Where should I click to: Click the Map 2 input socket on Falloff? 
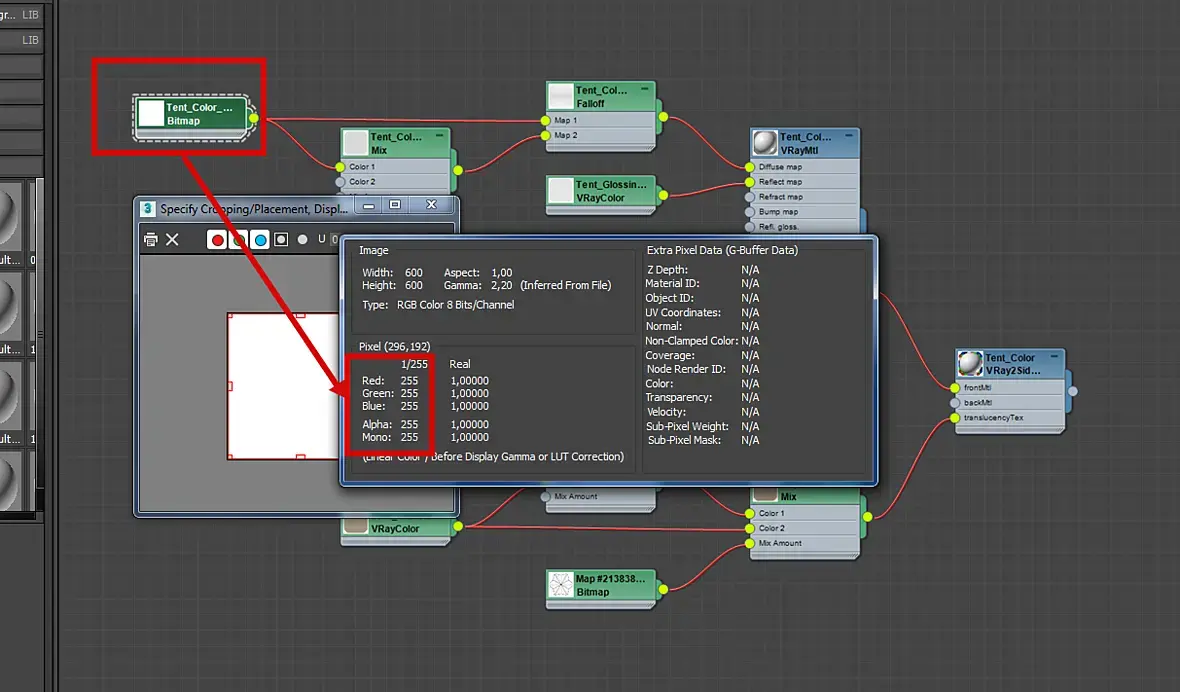click(546, 135)
